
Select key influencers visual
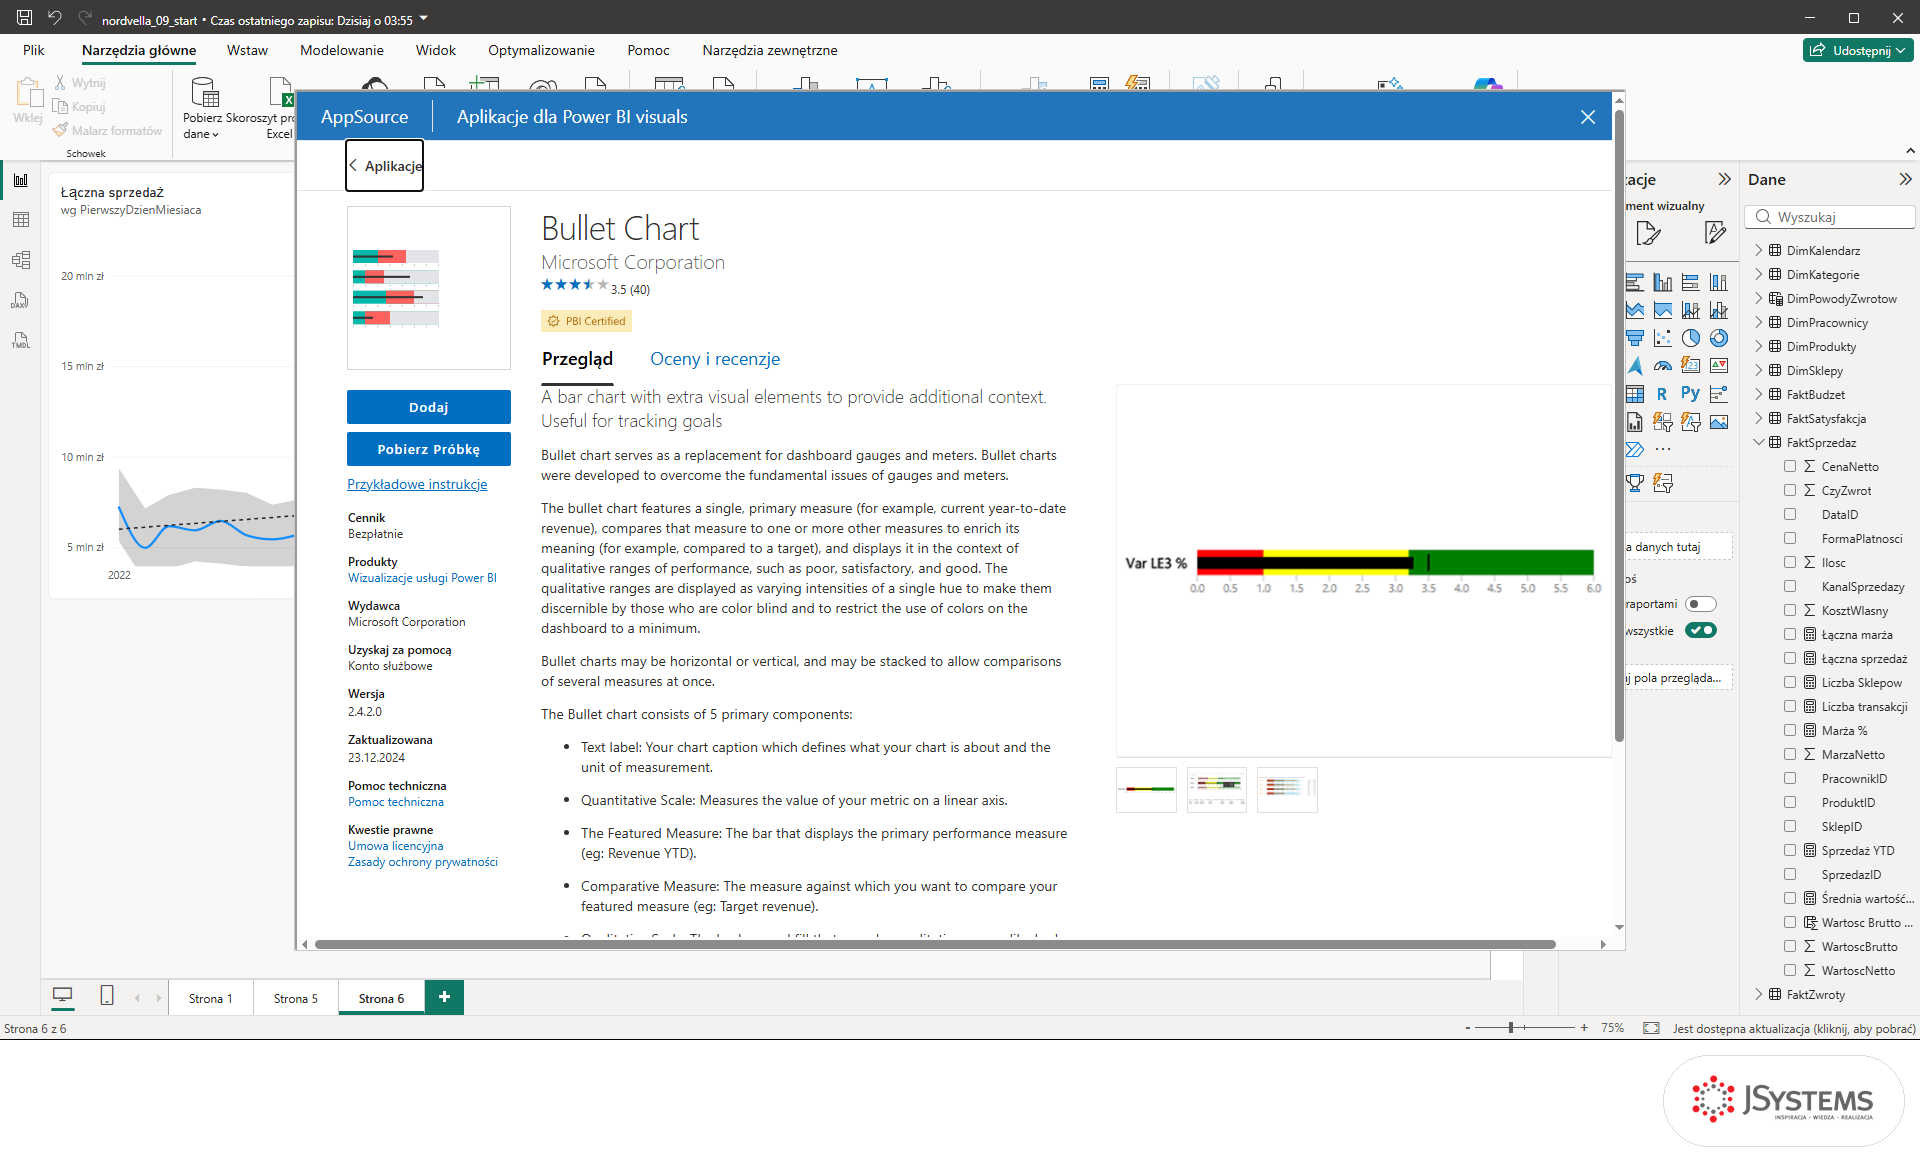click(1719, 394)
